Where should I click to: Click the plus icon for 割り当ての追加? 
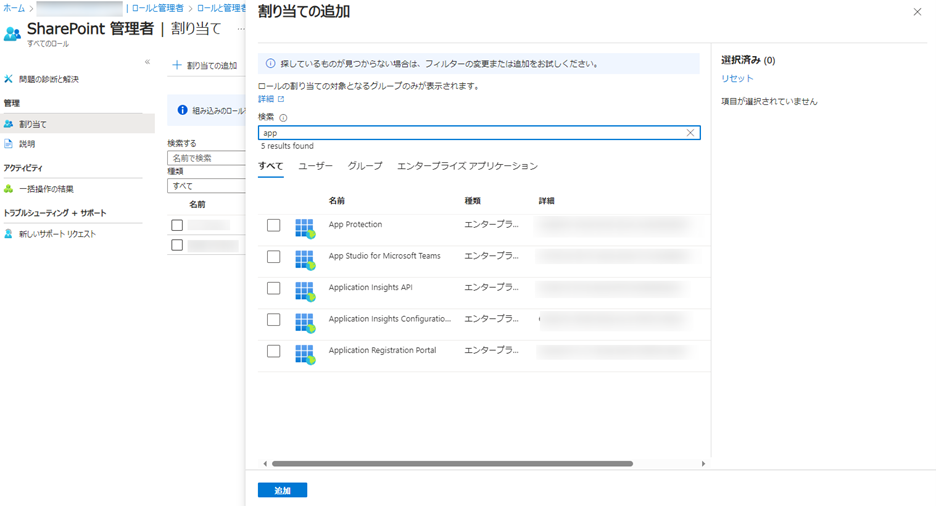coord(177,65)
